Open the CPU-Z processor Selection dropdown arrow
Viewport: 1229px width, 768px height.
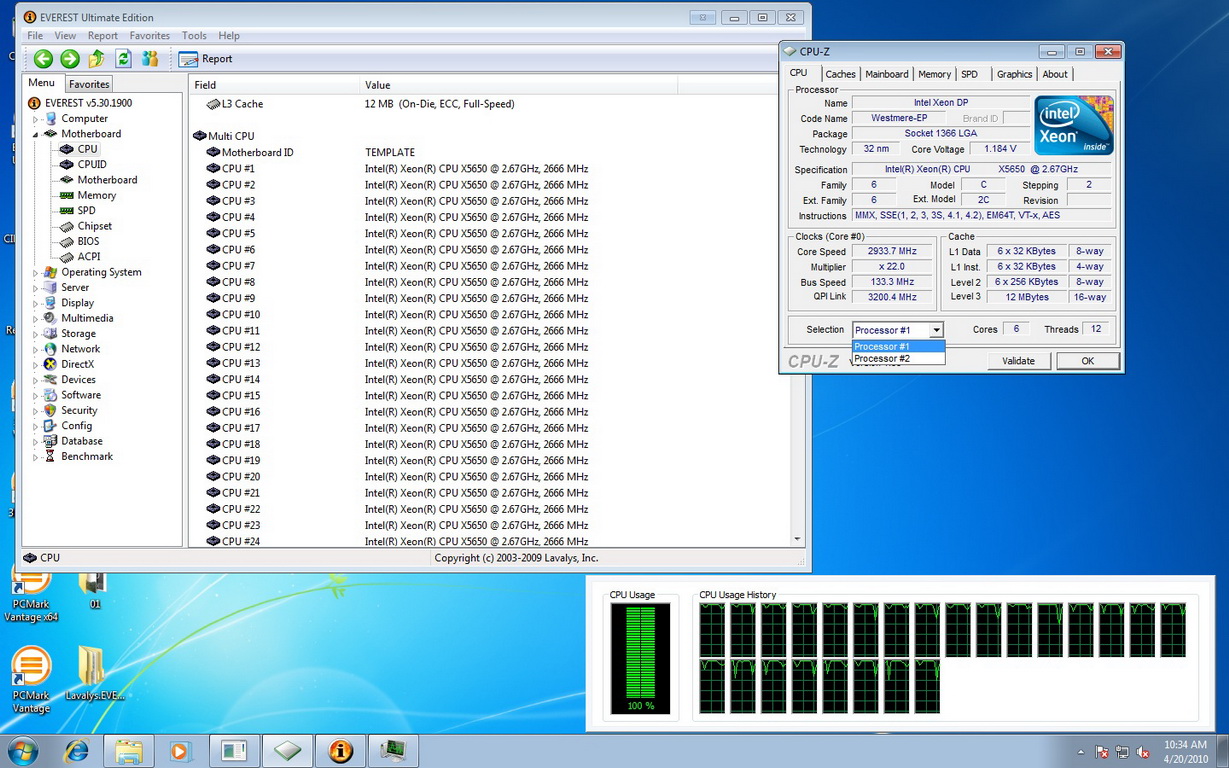(x=936, y=330)
